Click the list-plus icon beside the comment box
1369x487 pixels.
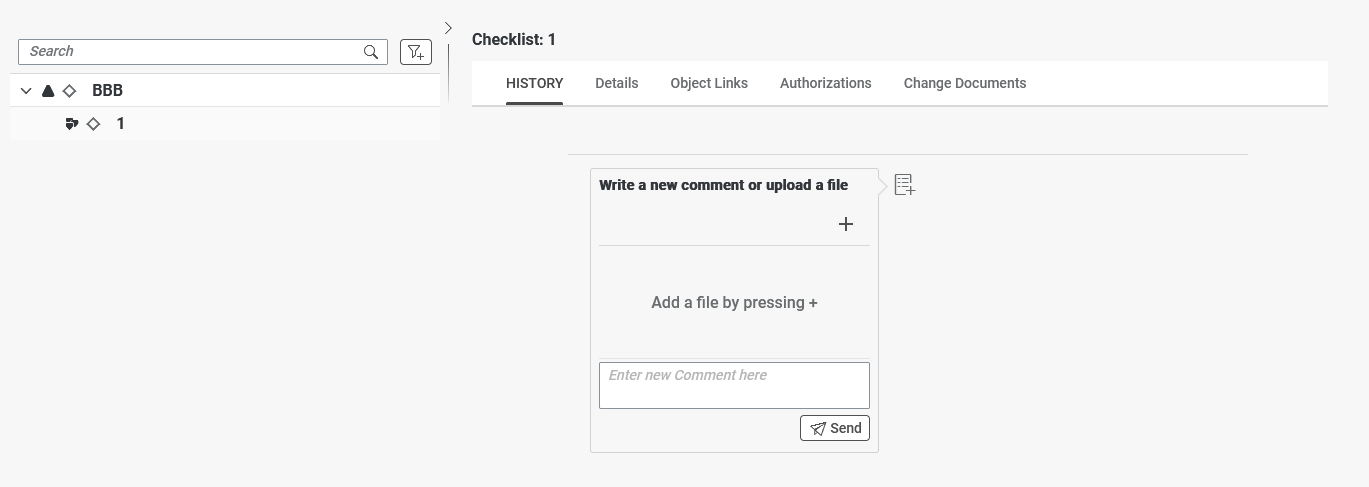(904, 185)
